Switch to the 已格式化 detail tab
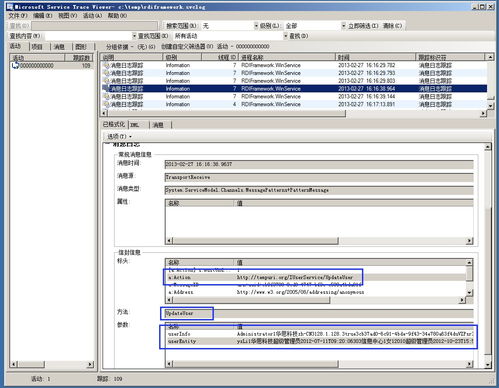Viewport: 499px width, 388px height. 114,124
